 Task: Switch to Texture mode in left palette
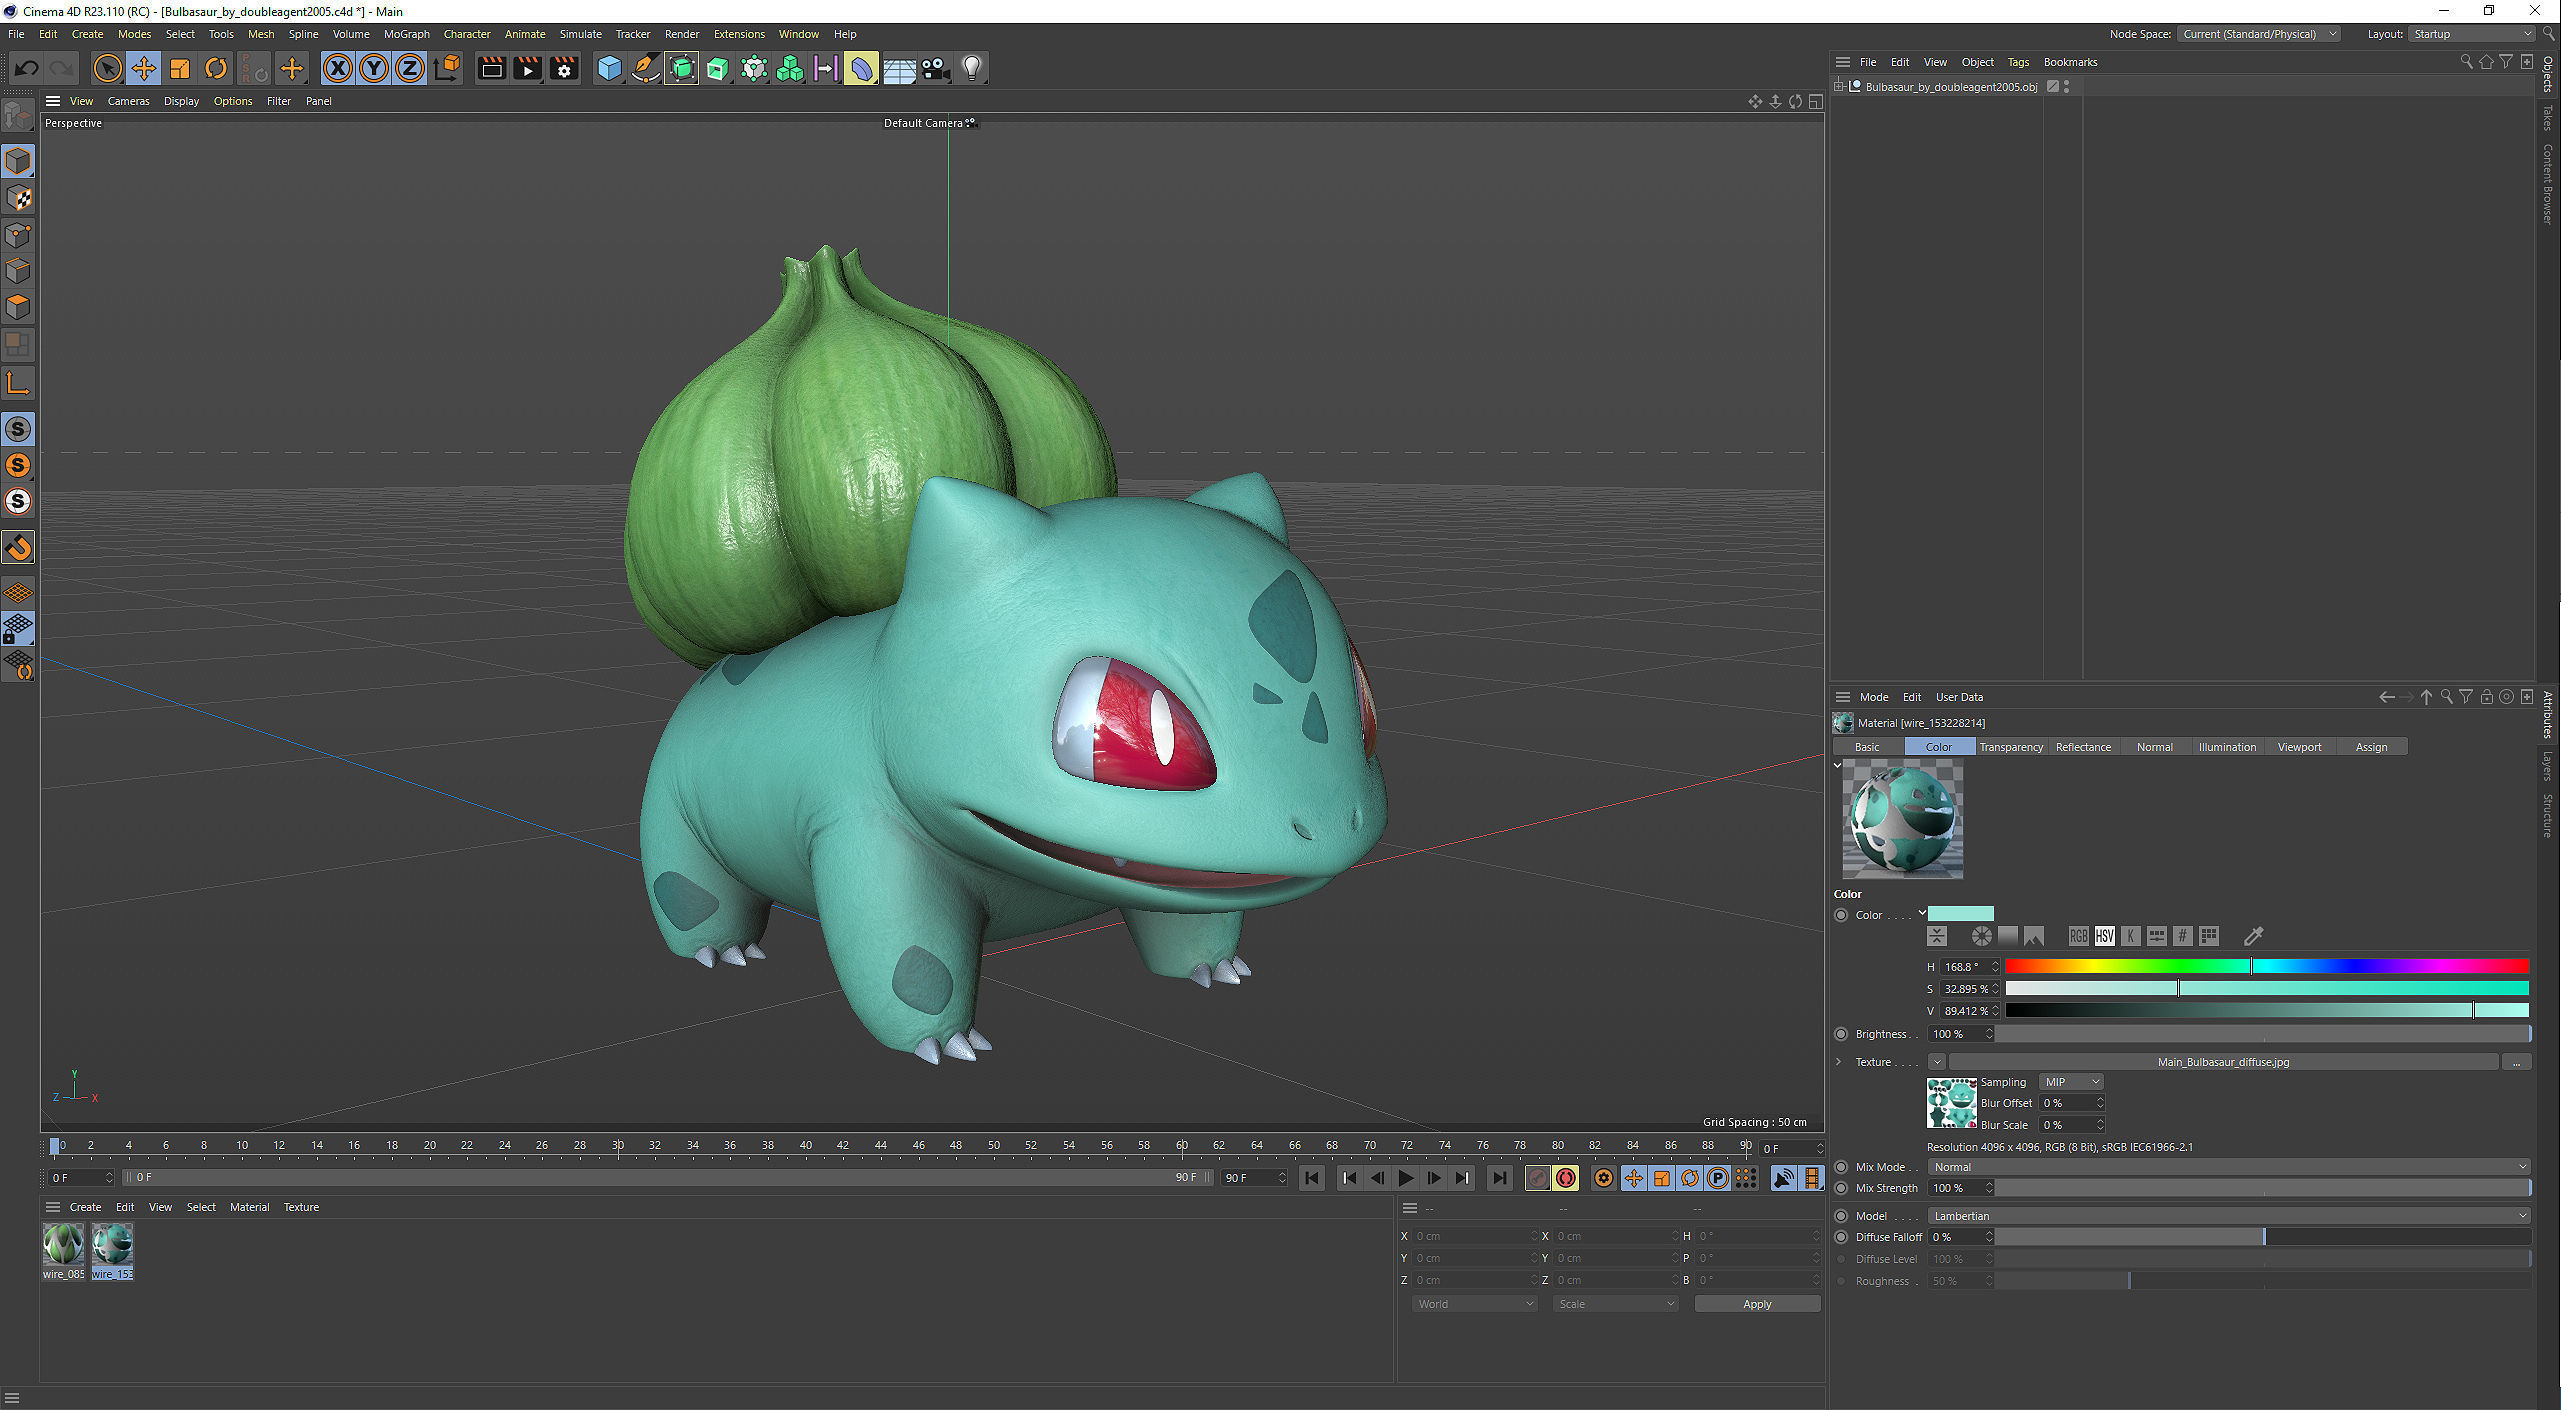pyautogui.click(x=18, y=198)
